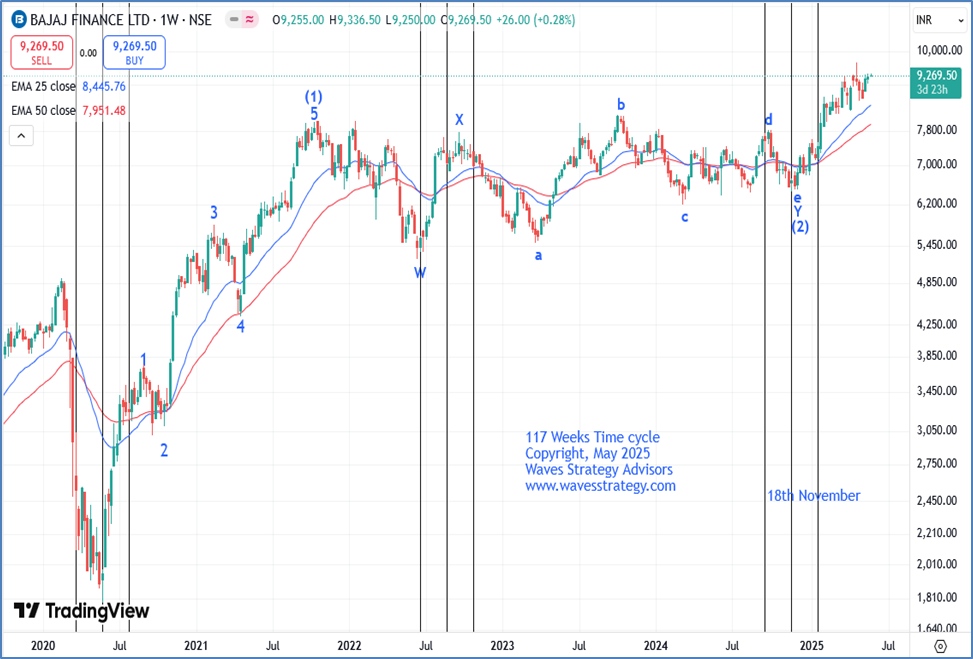Select the 'Copyright, May 2025' annotation line
The height and width of the screenshot is (659, 973).
(x=588, y=453)
